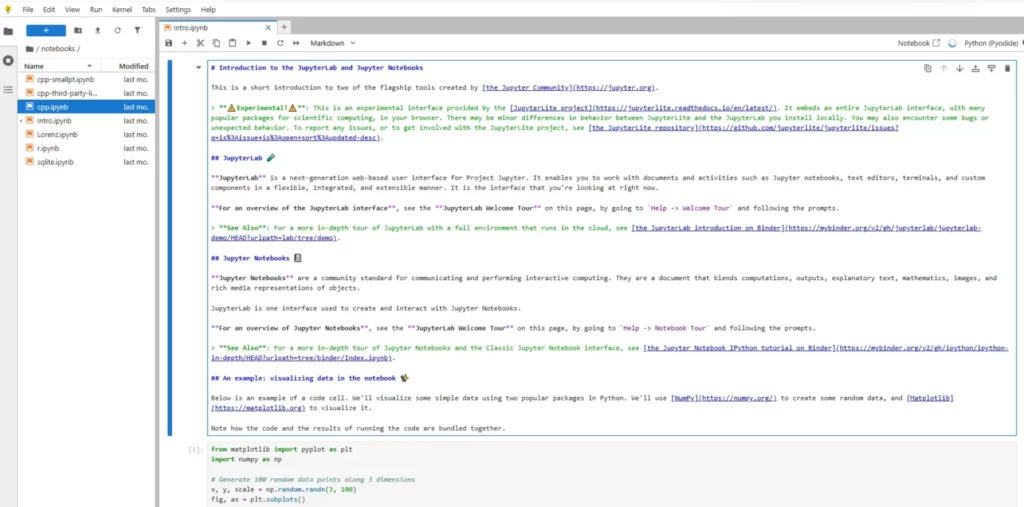Interrupt the kernel with the stop icon

(x=264, y=43)
